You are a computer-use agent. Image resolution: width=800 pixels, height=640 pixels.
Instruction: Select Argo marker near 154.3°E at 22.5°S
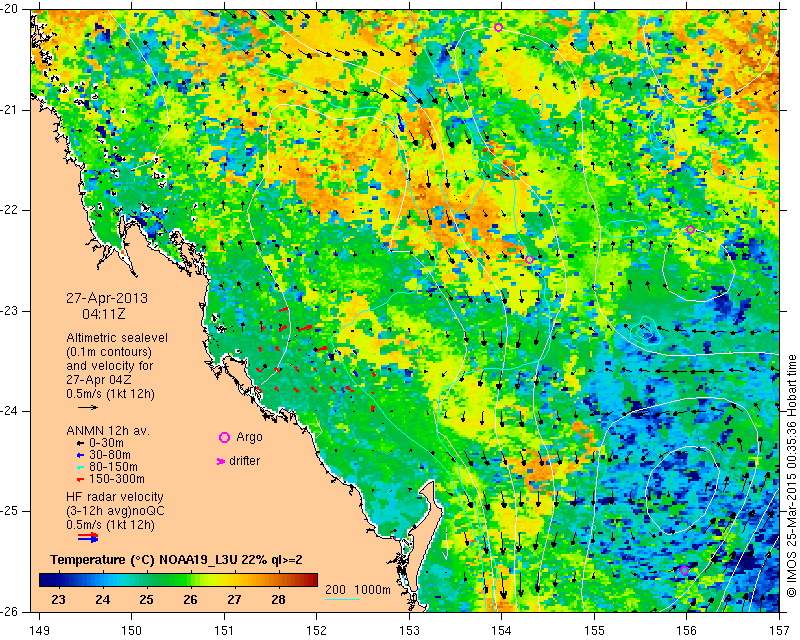point(530,260)
